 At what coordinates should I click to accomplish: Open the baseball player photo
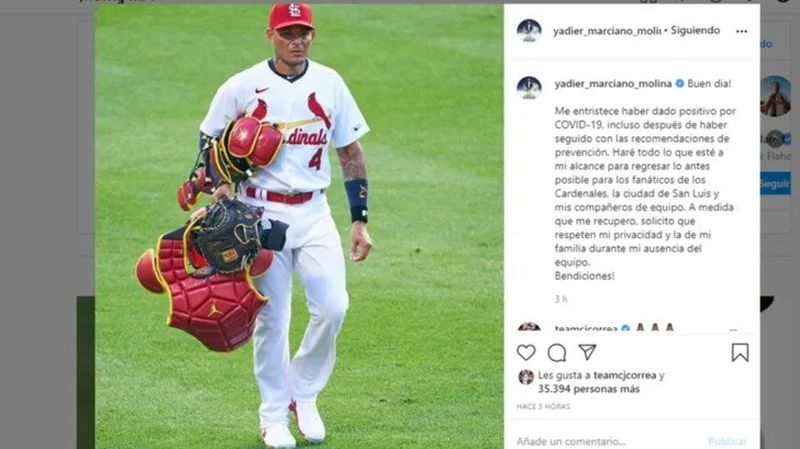pyautogui.click(x=299, y=227)
